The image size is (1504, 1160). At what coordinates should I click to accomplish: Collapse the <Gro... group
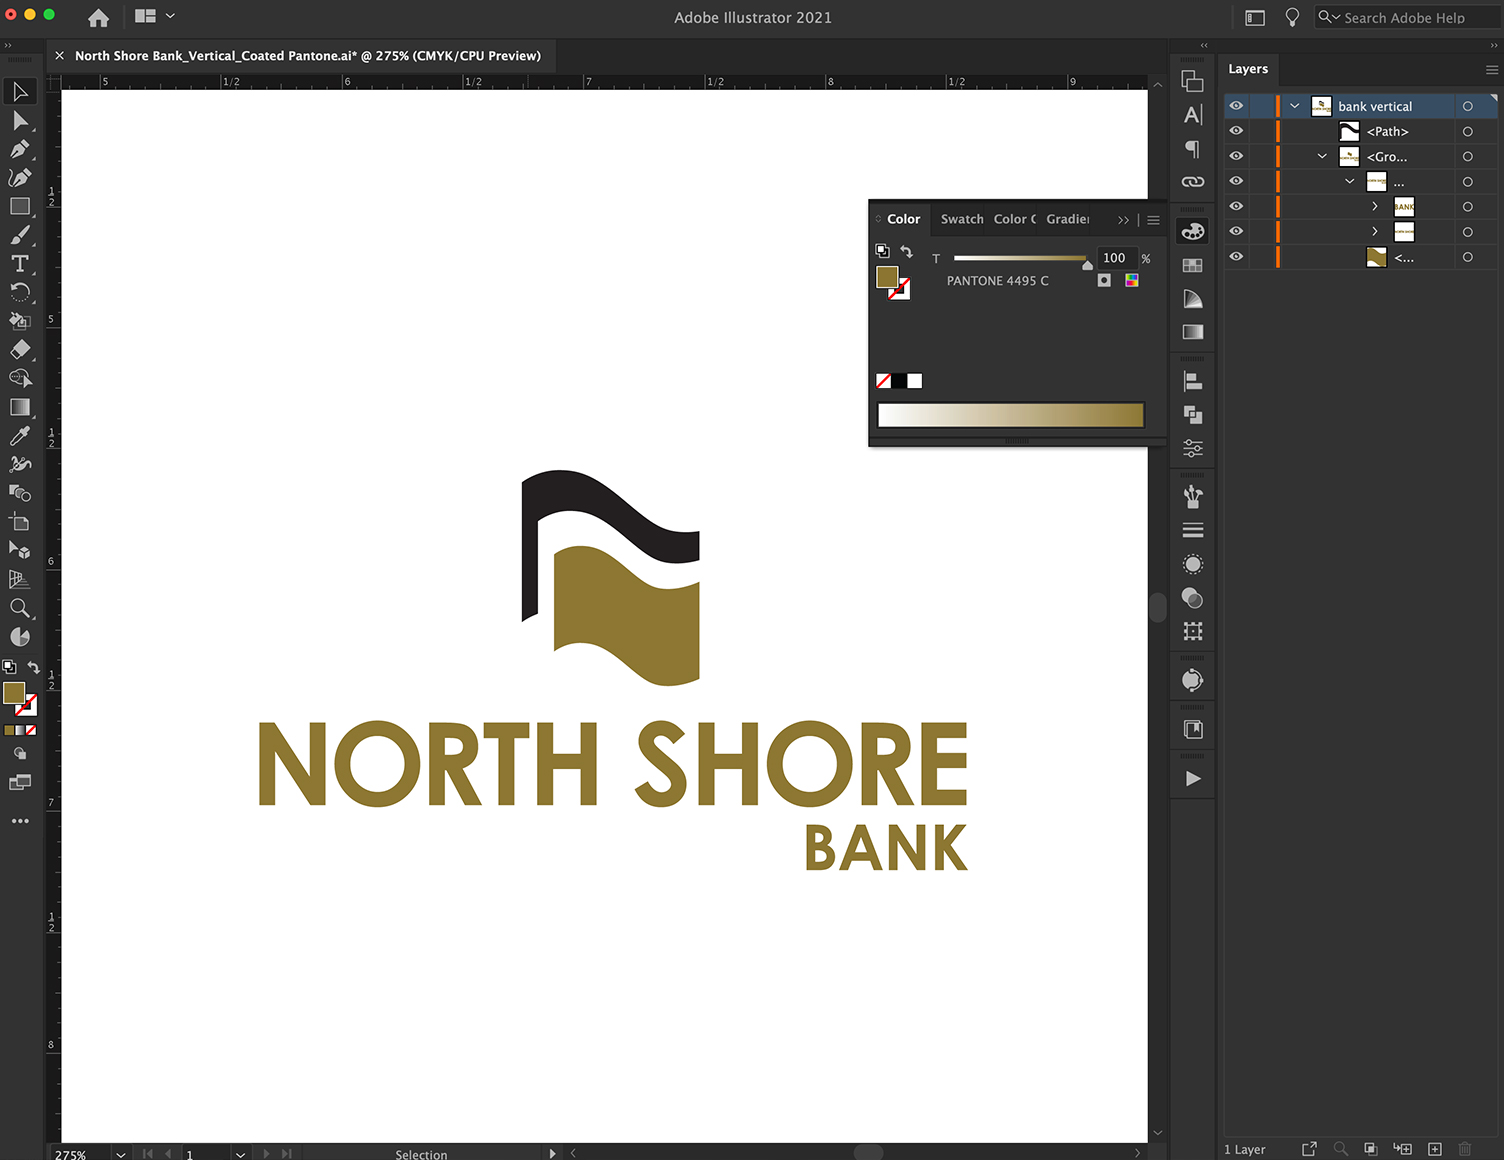(x=1322, y=156)
